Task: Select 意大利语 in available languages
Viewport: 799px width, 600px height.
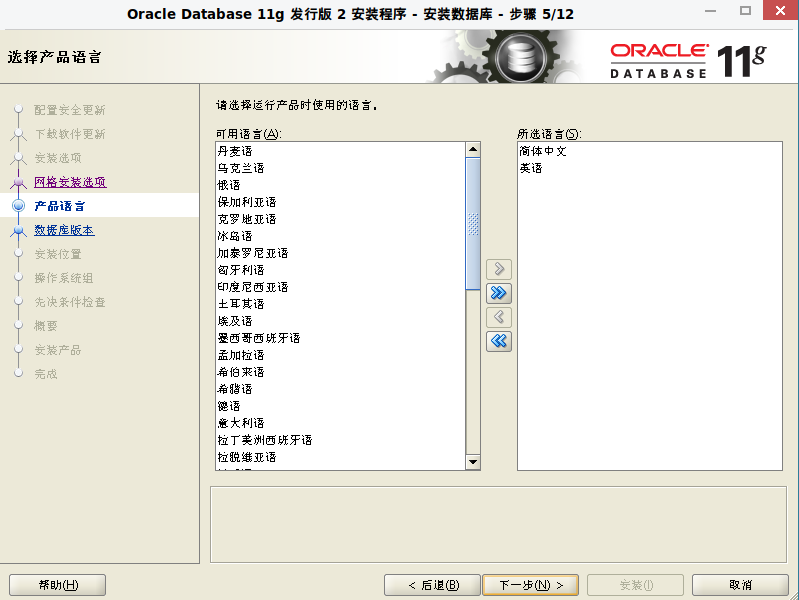Action: [340, 423]
